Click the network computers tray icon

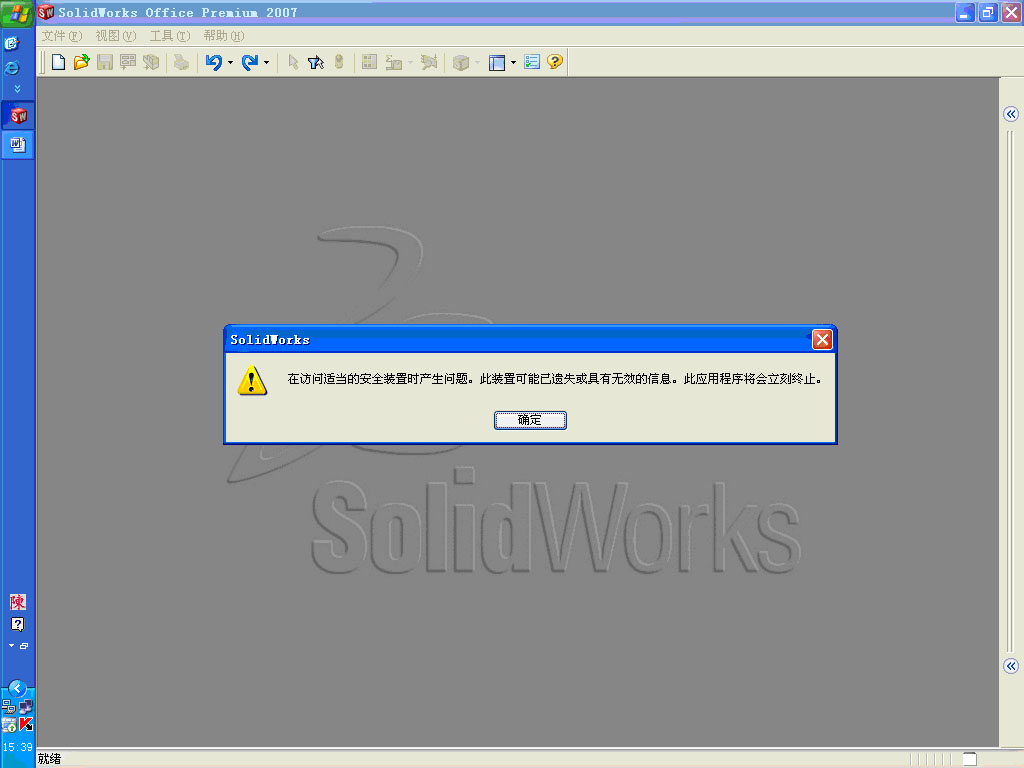8,706
